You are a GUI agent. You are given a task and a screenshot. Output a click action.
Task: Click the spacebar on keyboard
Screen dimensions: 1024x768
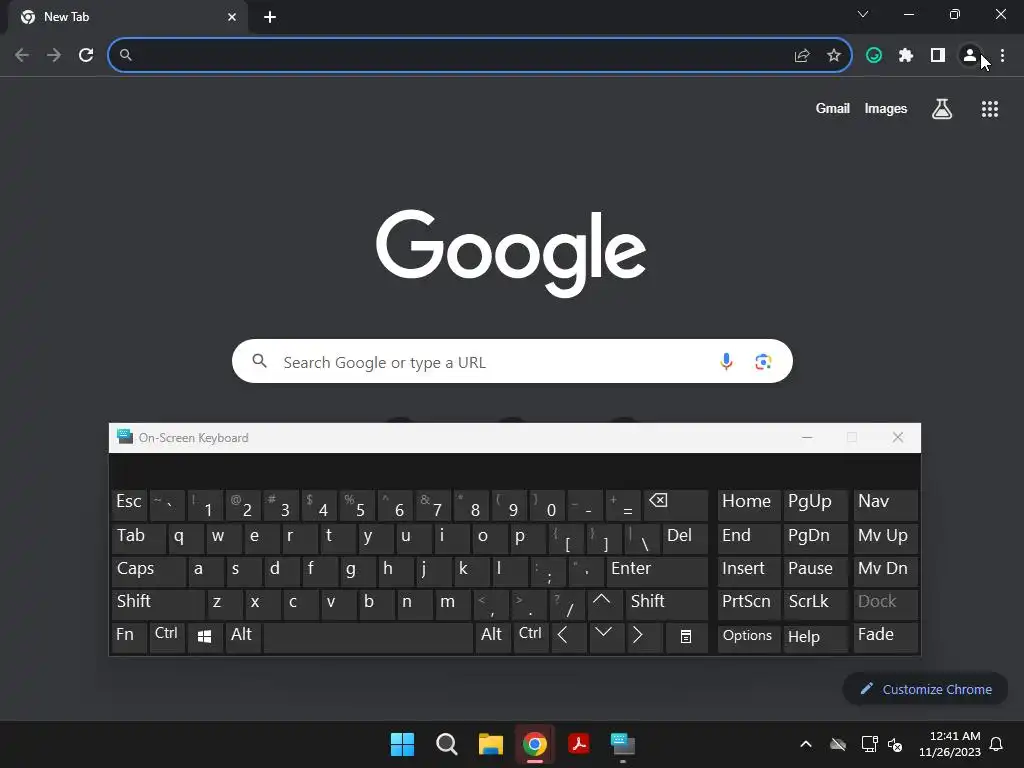click(368, 637)
